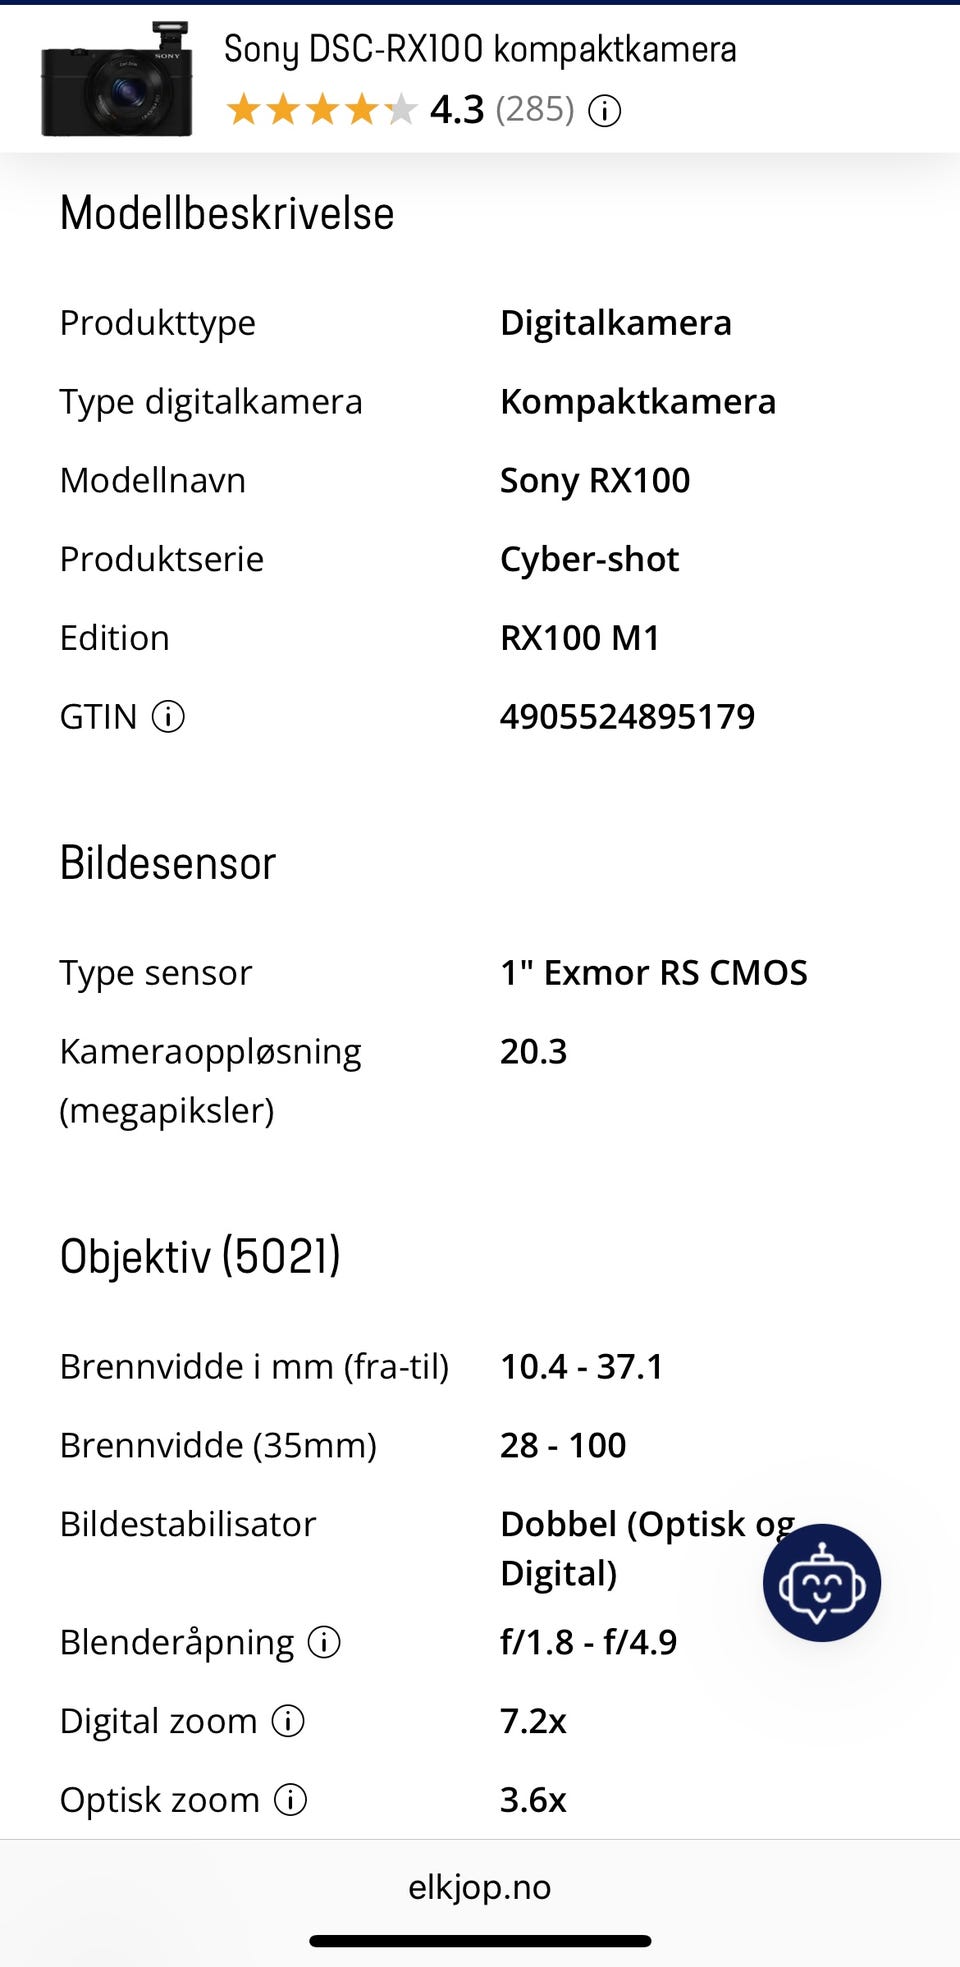Select the GTIN number 4905524895179
The width and height of the screenshot is (960, 1967).
627,717
